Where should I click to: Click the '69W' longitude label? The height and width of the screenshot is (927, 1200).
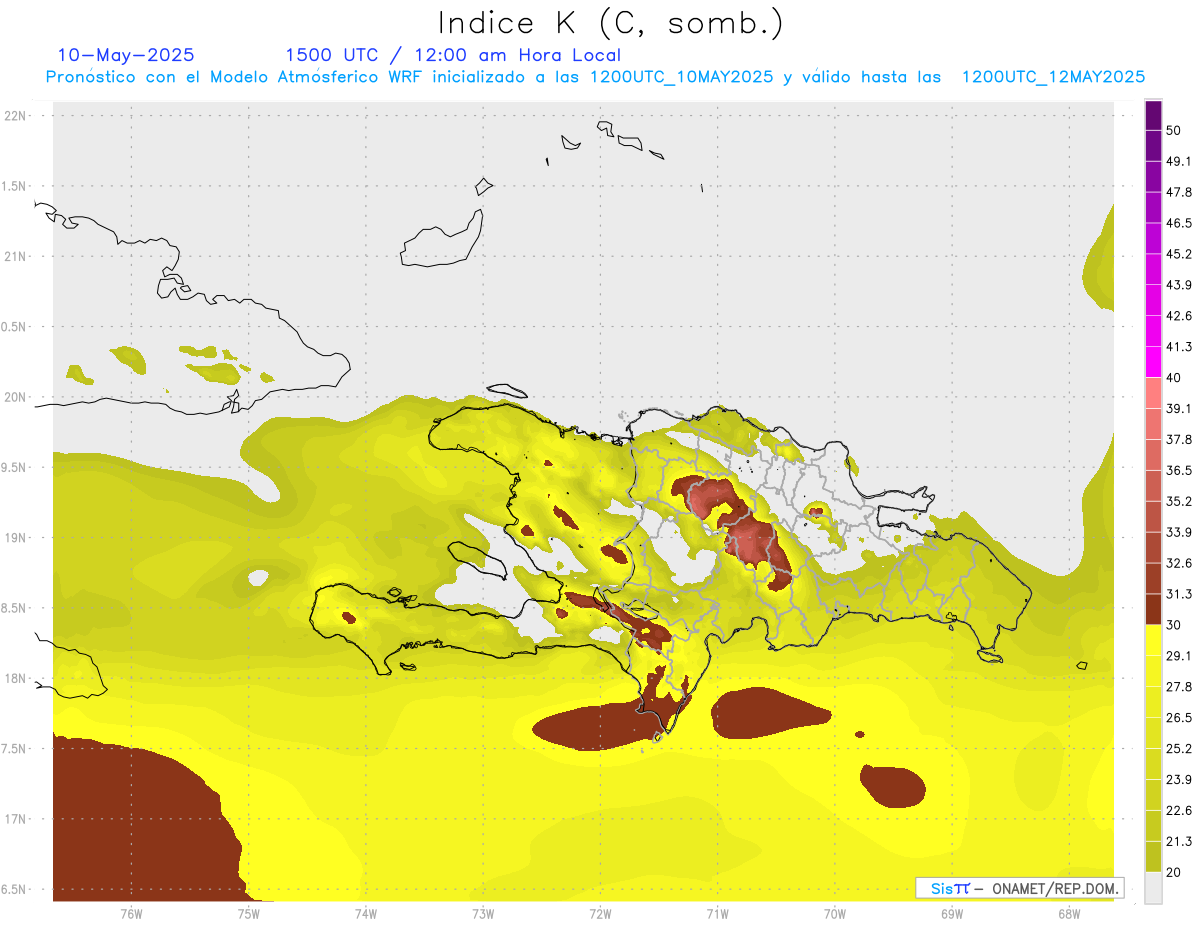point(952,913)
